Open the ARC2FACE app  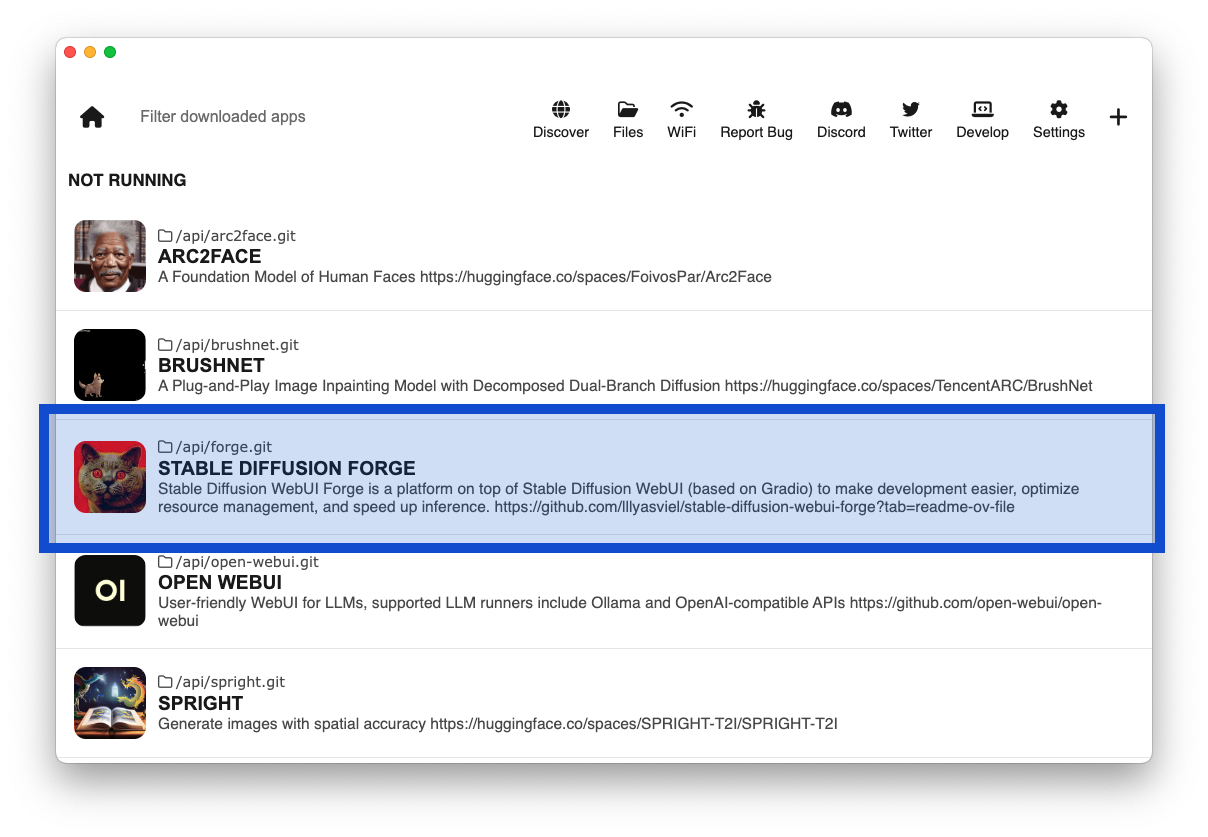point(600,256)
